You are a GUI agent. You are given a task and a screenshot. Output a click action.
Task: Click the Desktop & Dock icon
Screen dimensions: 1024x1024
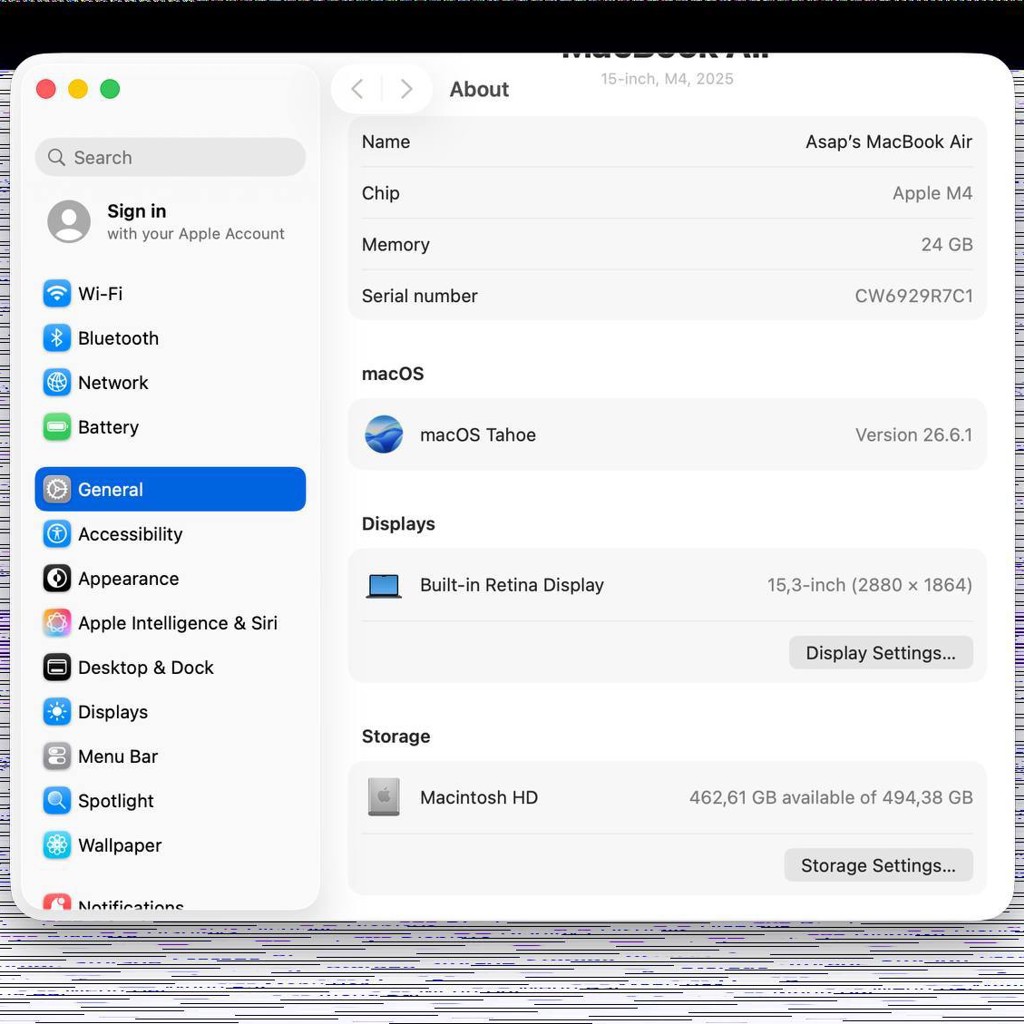[57, 667]
